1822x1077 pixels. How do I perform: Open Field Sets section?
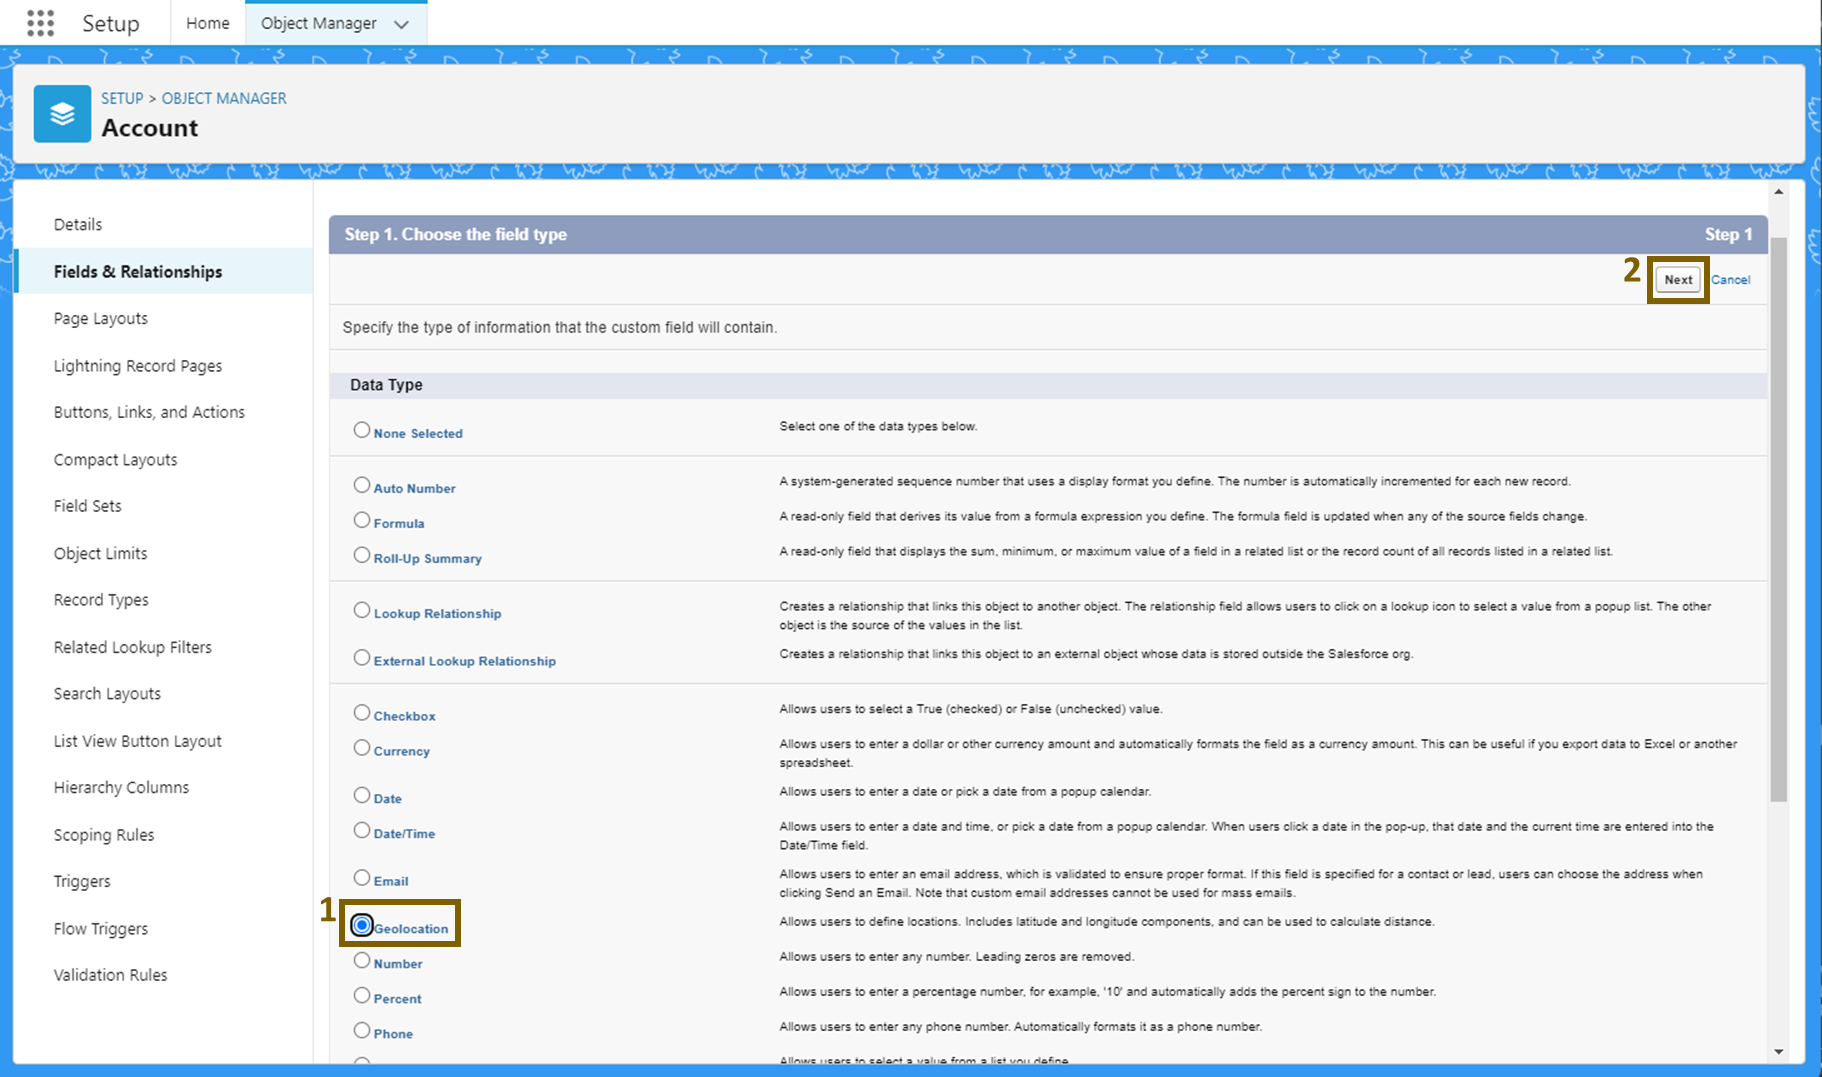pos(88,506)
